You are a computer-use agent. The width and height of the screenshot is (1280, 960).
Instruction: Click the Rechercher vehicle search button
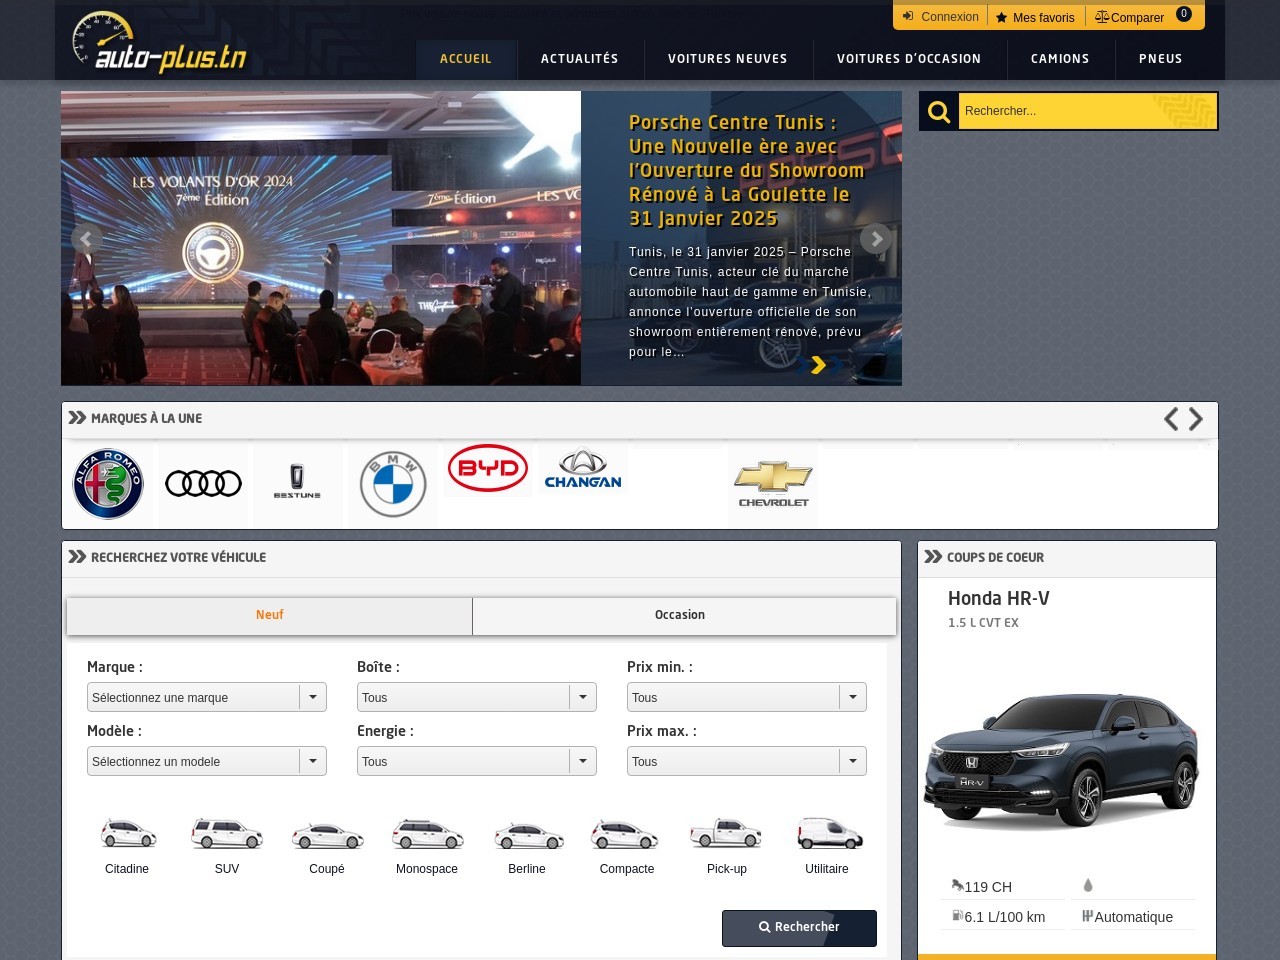tap(799, 928)
